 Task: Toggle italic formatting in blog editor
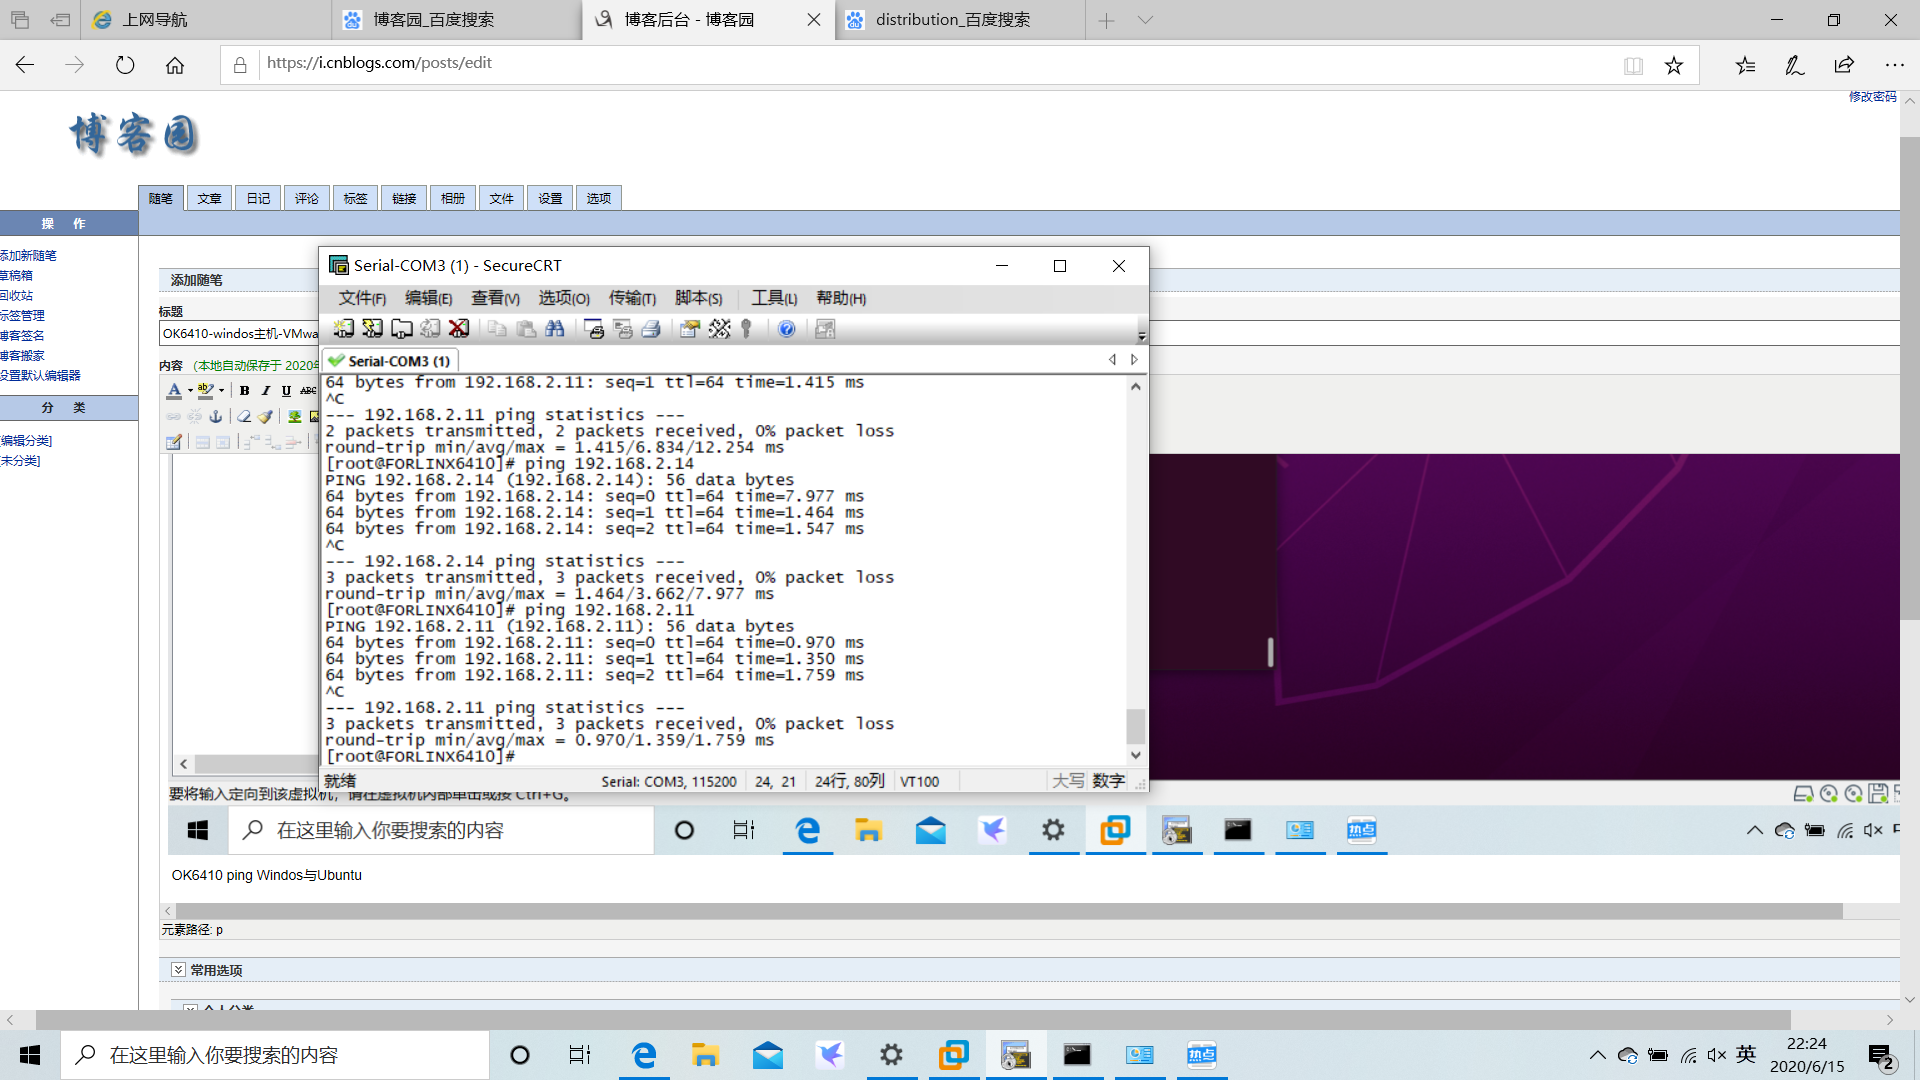pyautogui.click(x=266, y=391)
